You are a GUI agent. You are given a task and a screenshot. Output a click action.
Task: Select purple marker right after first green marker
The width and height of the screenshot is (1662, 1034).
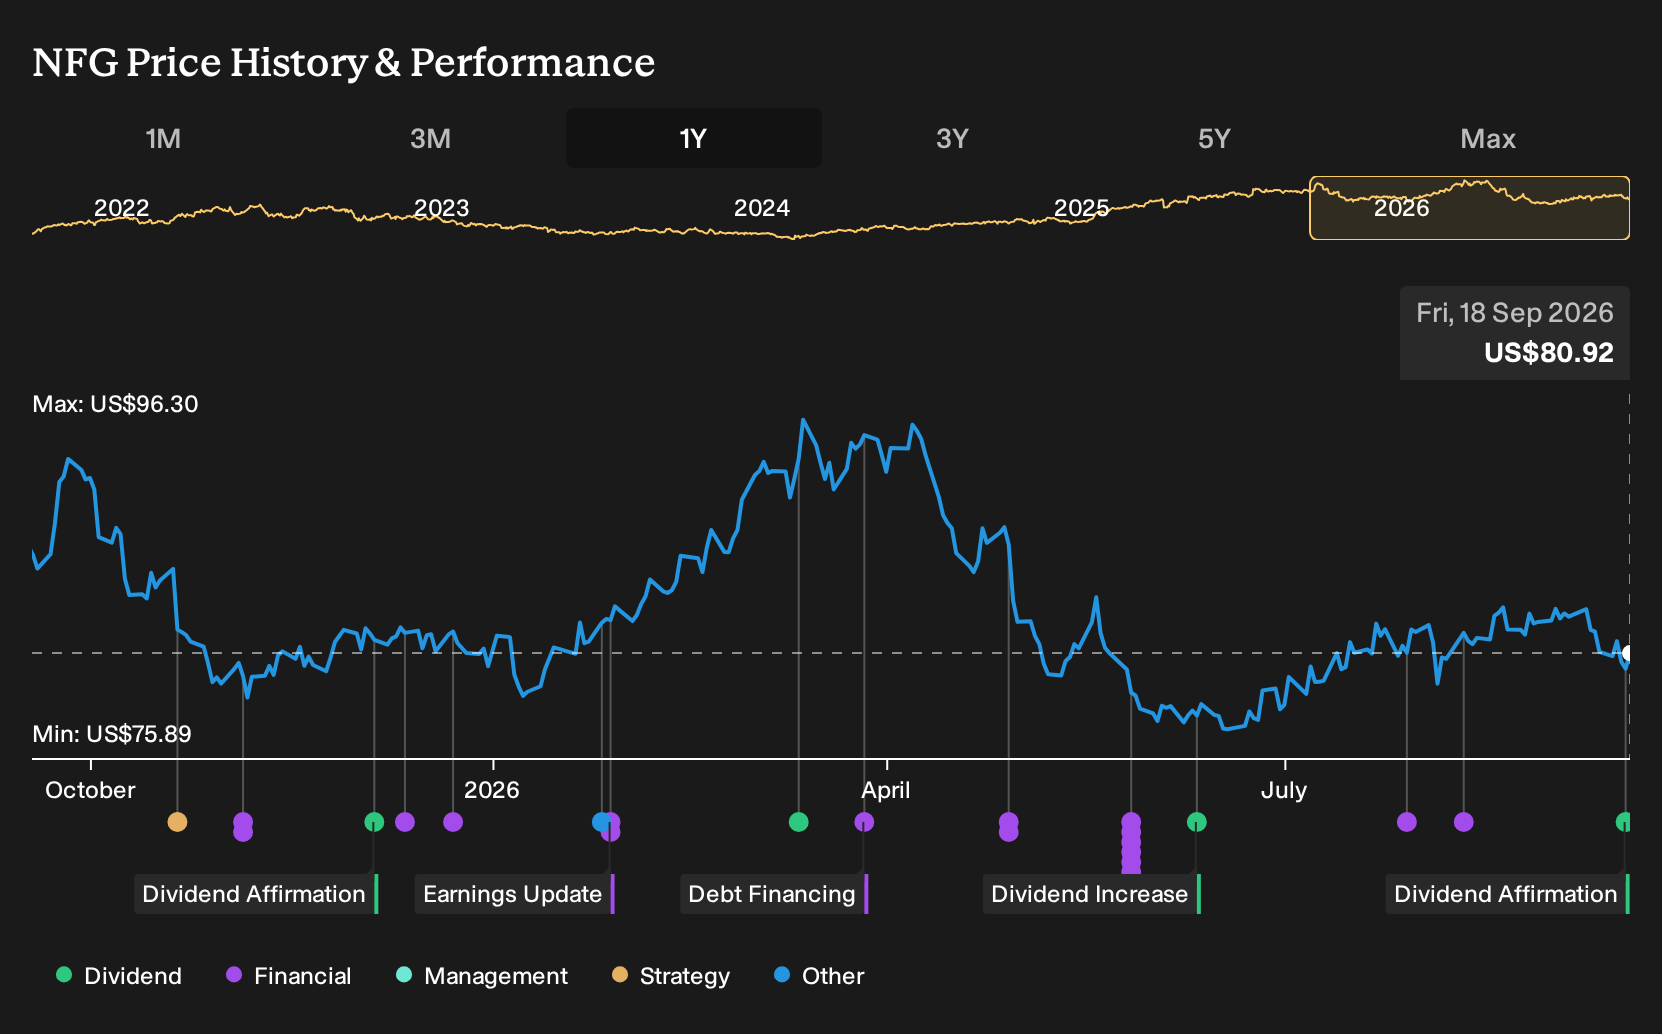click(405, 822)
